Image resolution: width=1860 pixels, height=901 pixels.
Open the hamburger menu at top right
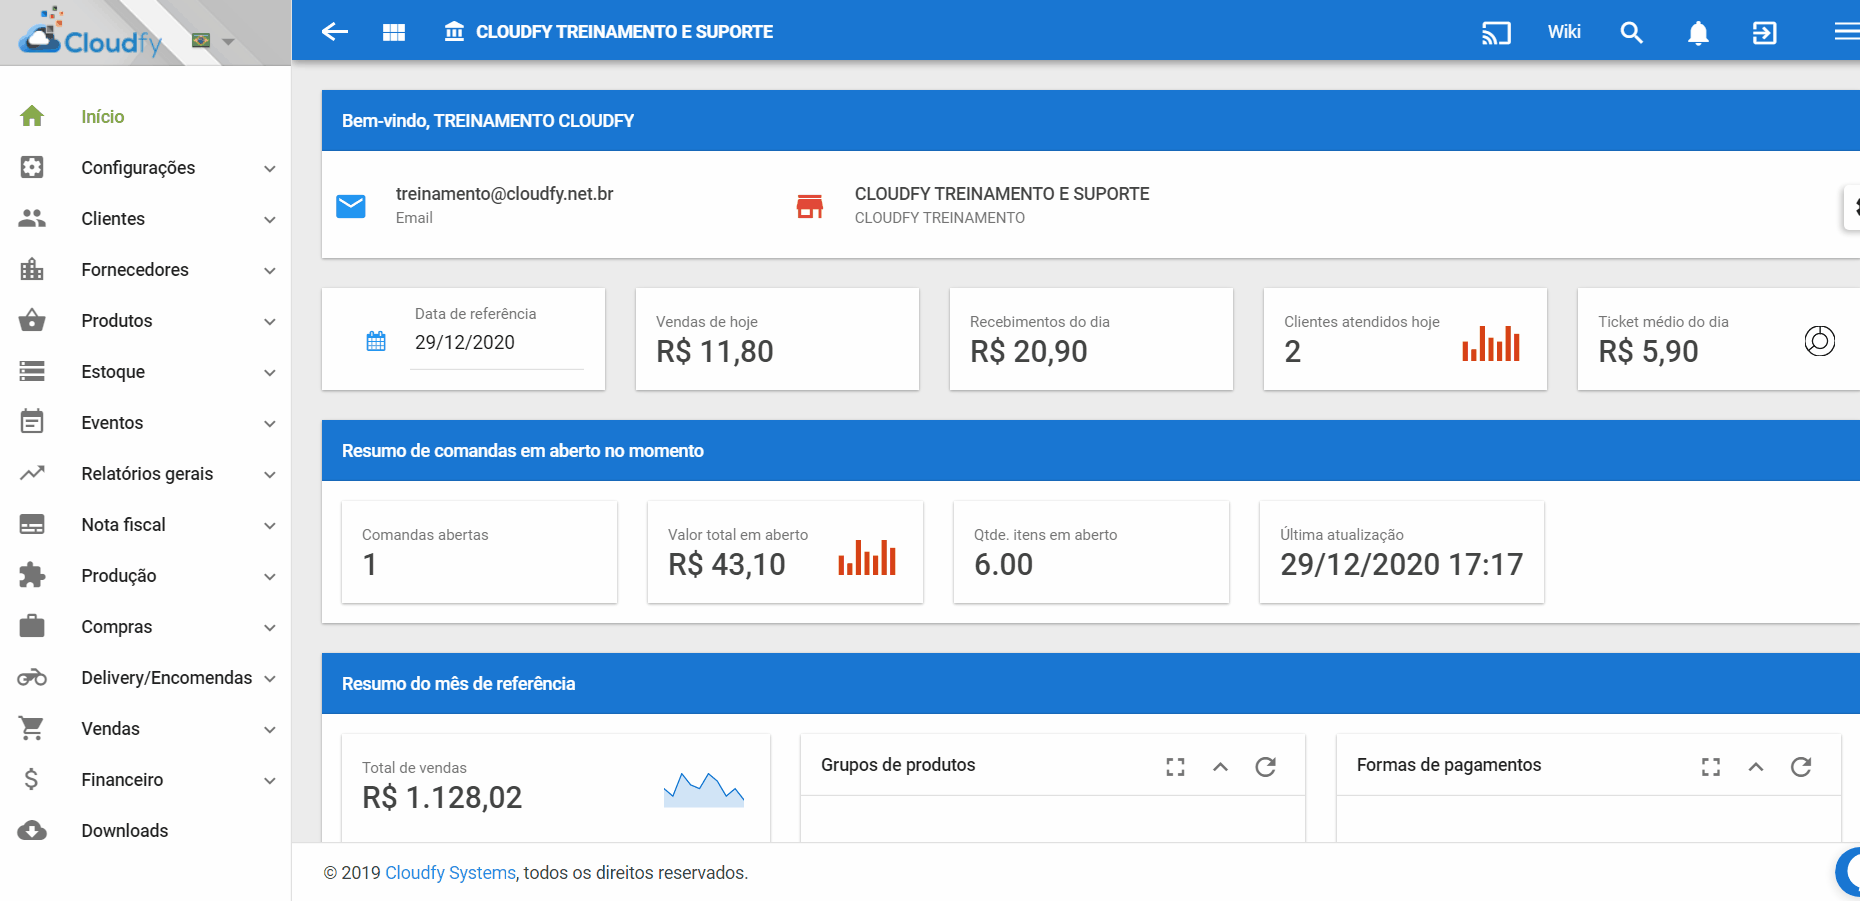click(1846, 32)
